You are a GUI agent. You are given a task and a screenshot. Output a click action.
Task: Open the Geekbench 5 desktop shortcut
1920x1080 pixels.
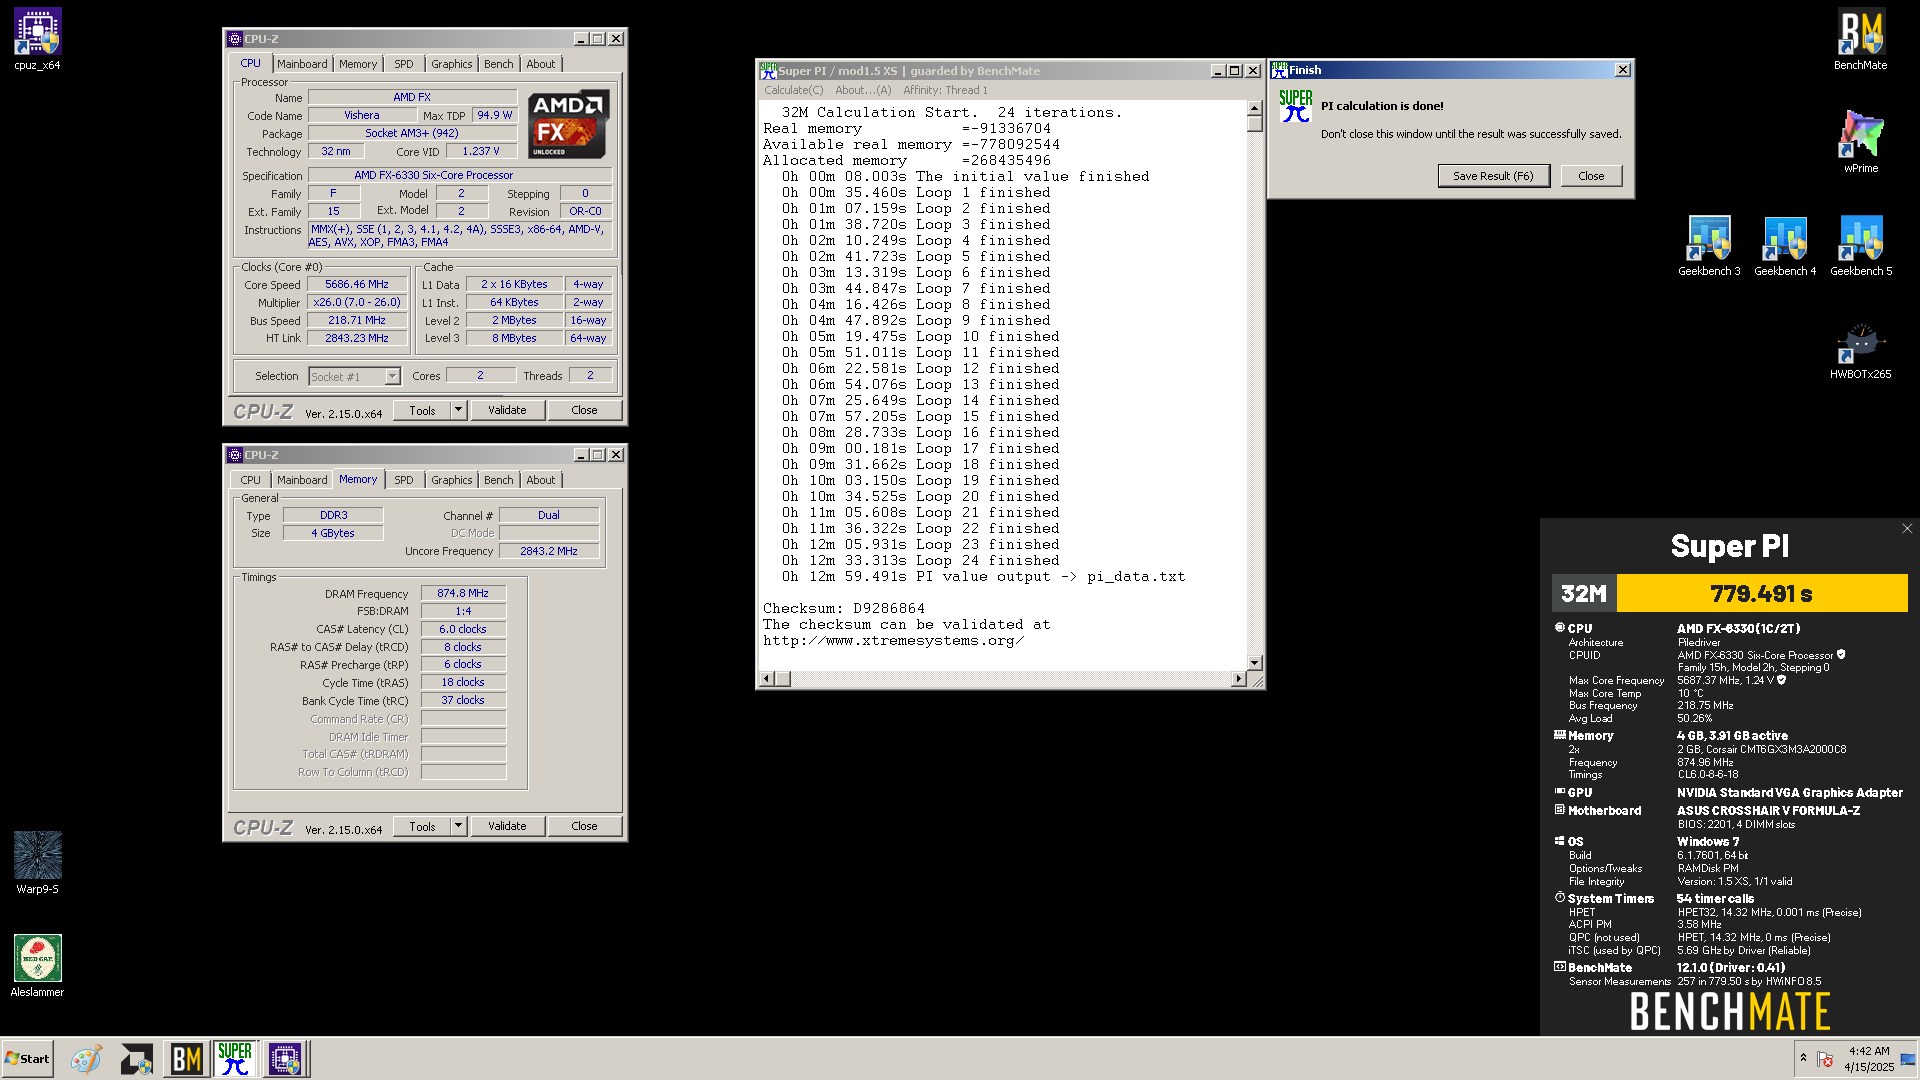click(x=1861, y=246)
